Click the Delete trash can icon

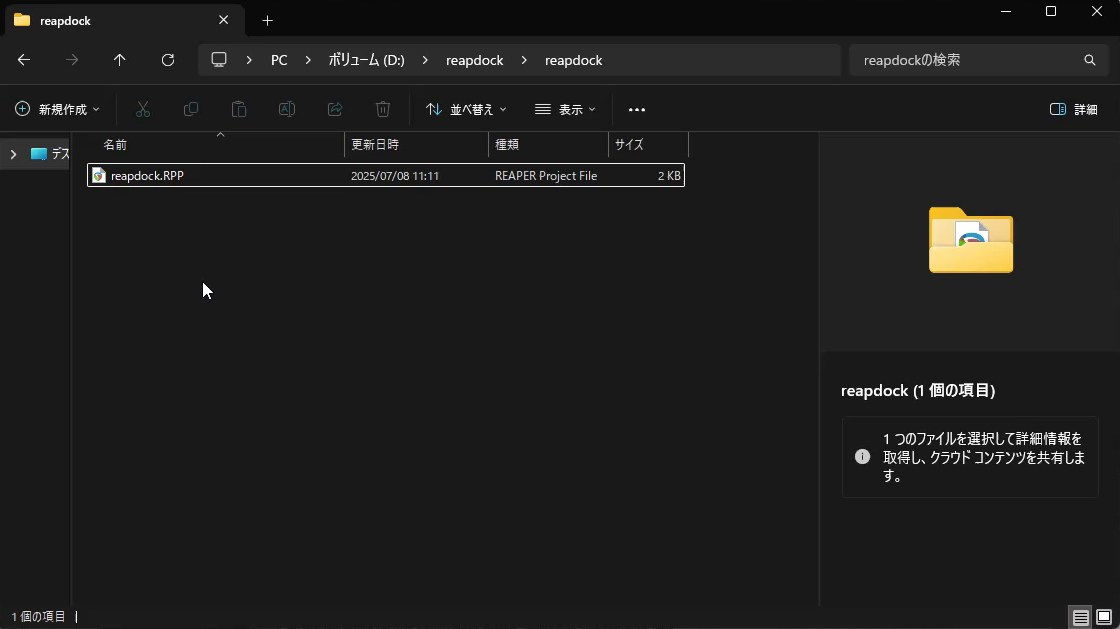383,109
